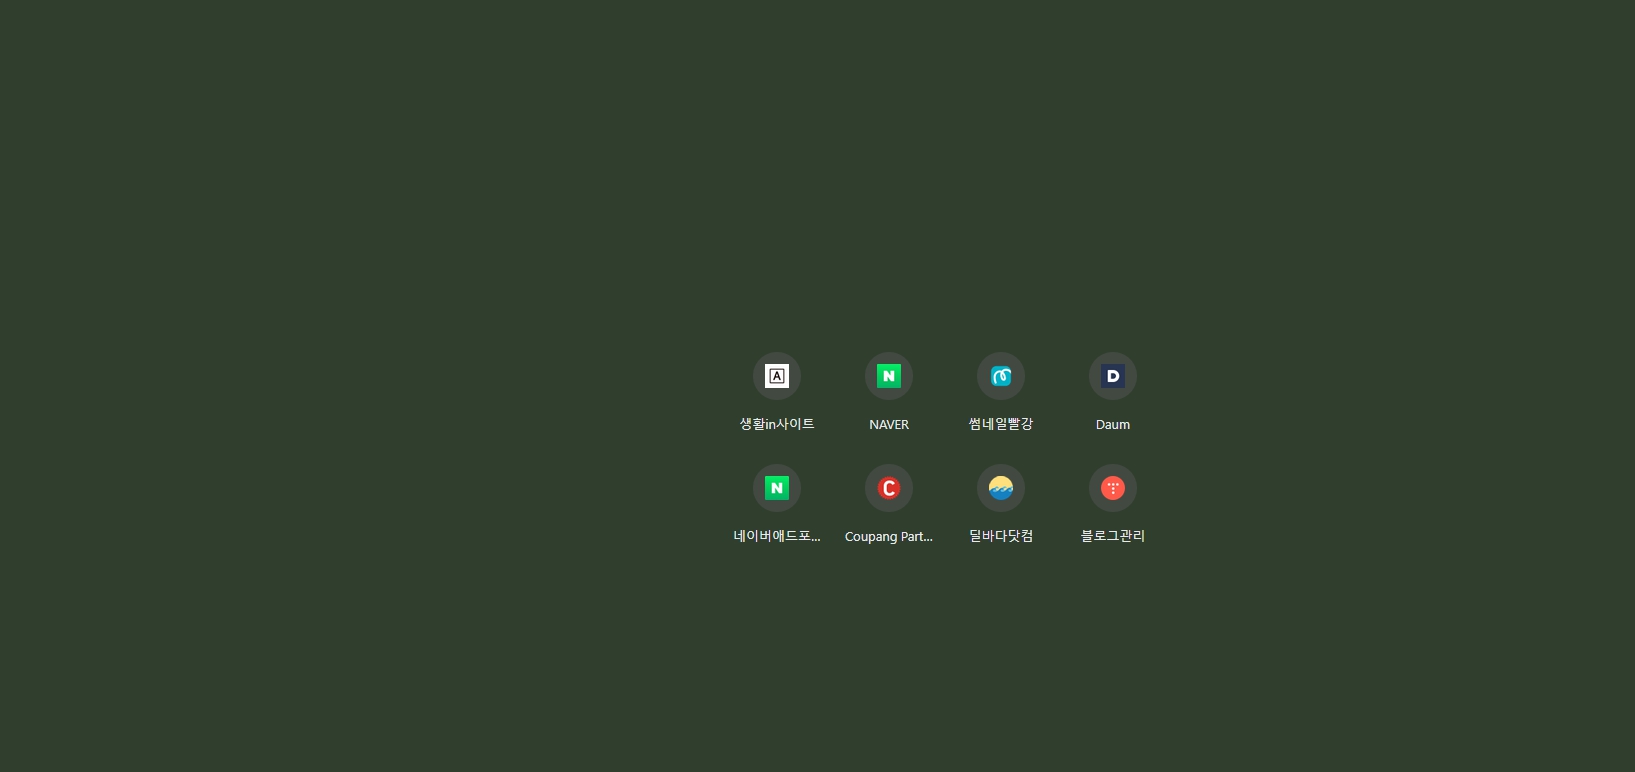
Task: Click the '네이버애드포...' text label
Action: (x=777, y=536)
